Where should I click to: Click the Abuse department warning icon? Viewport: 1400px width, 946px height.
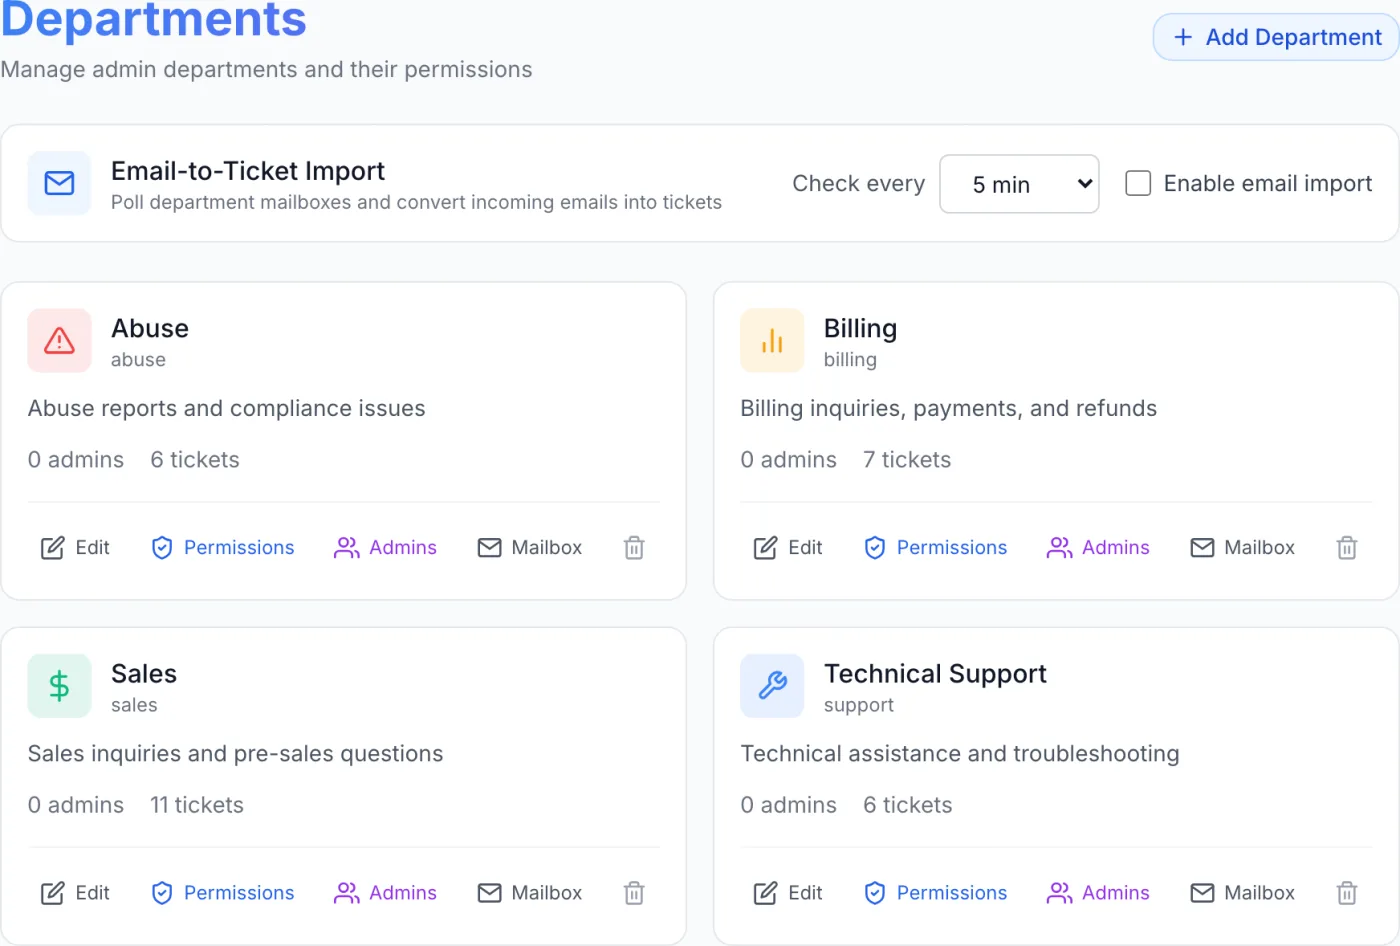[59, 340]
